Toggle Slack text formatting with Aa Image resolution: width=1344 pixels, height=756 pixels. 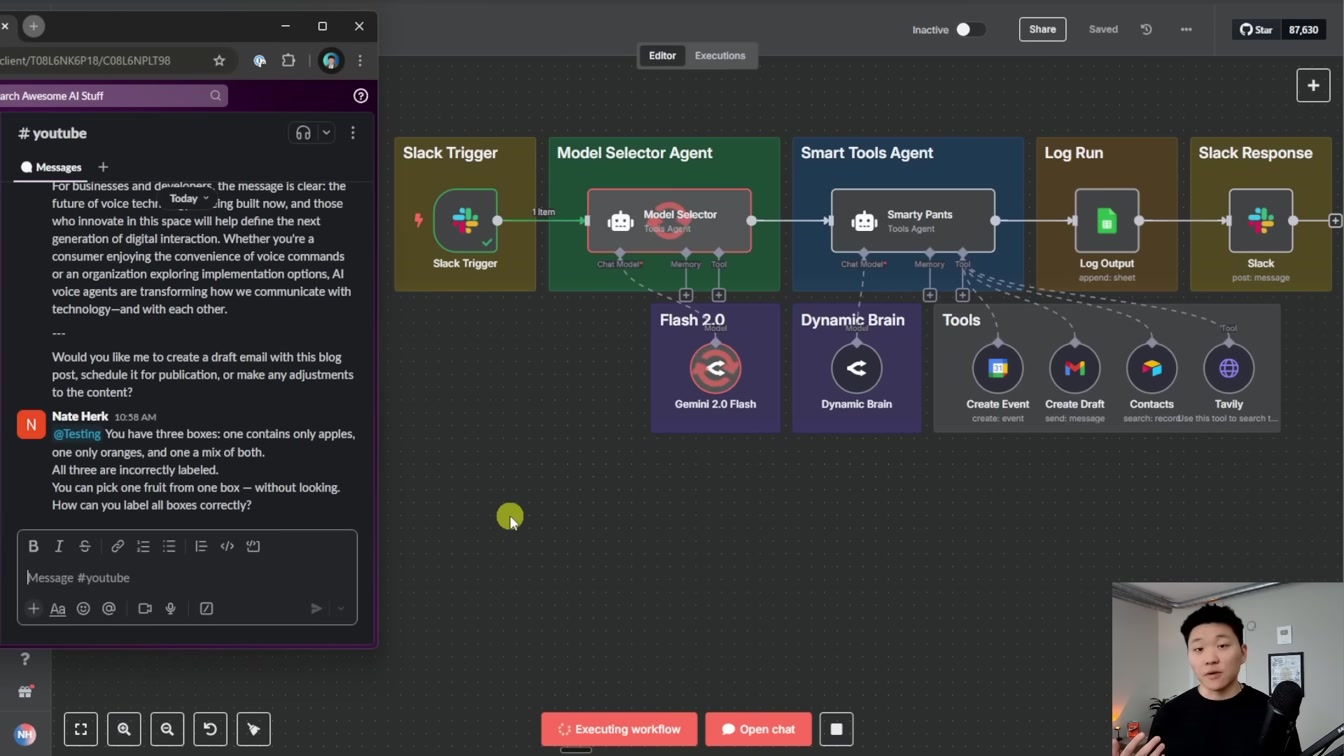pyautogui.click(x=58, y=608)
